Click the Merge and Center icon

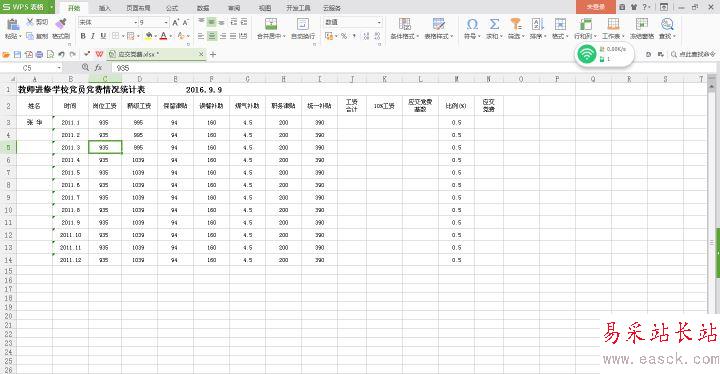(271, 24)
